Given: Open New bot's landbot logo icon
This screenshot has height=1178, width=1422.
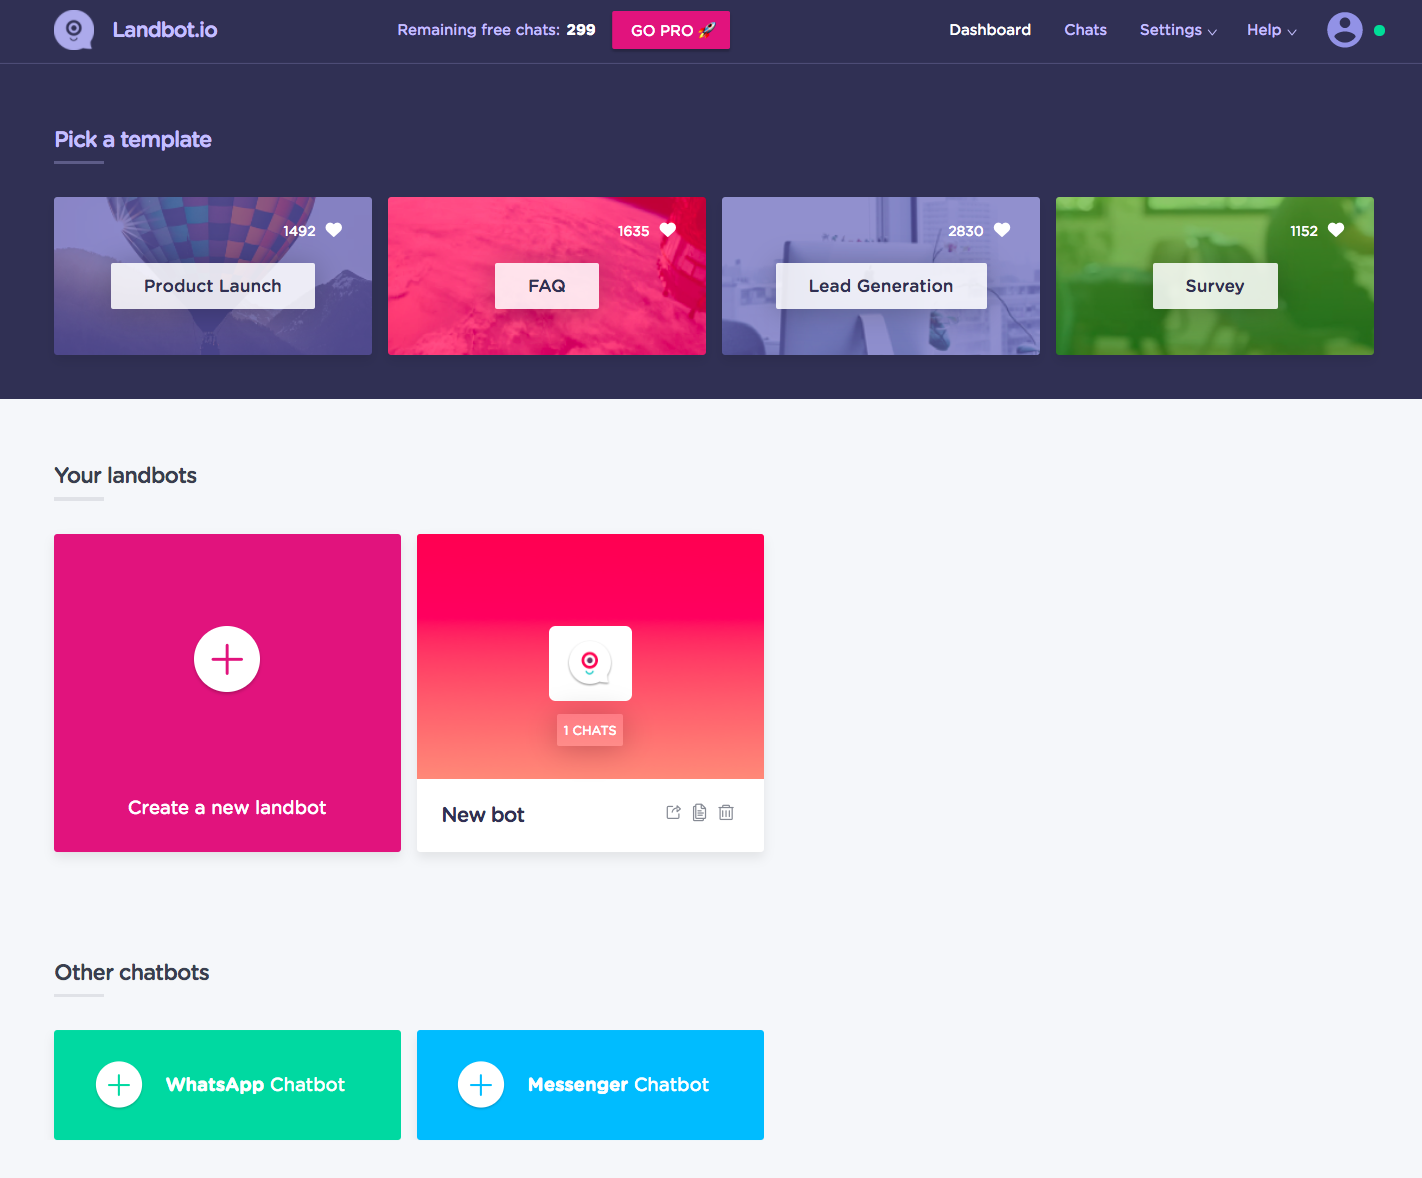Looking at the screenshot, I should pyautogui.click(x=590, y=663).
